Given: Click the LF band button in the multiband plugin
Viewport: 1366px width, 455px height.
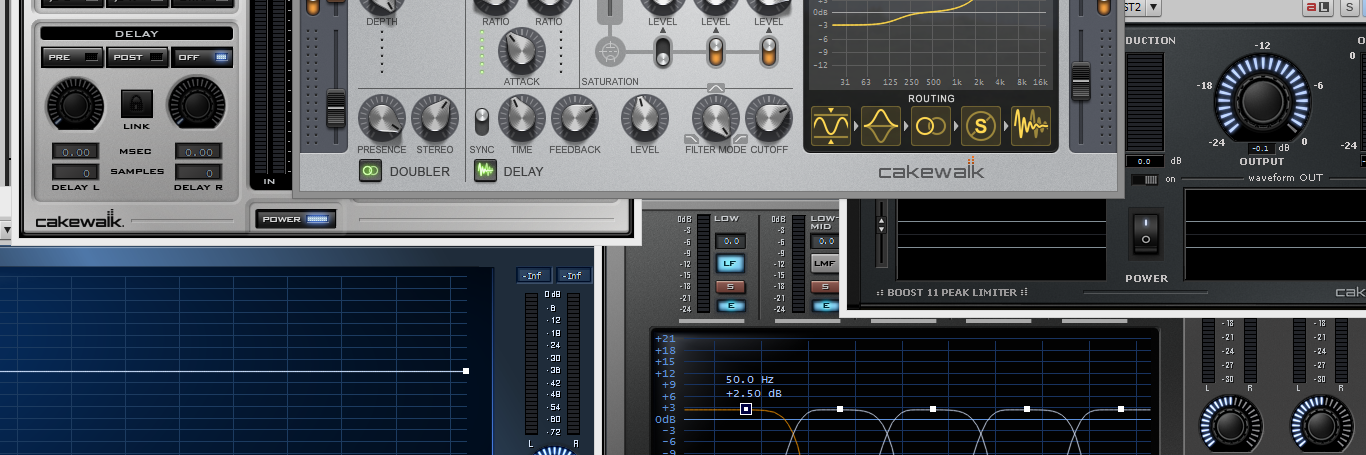Looking at the screenshot, I should [729, 264].
